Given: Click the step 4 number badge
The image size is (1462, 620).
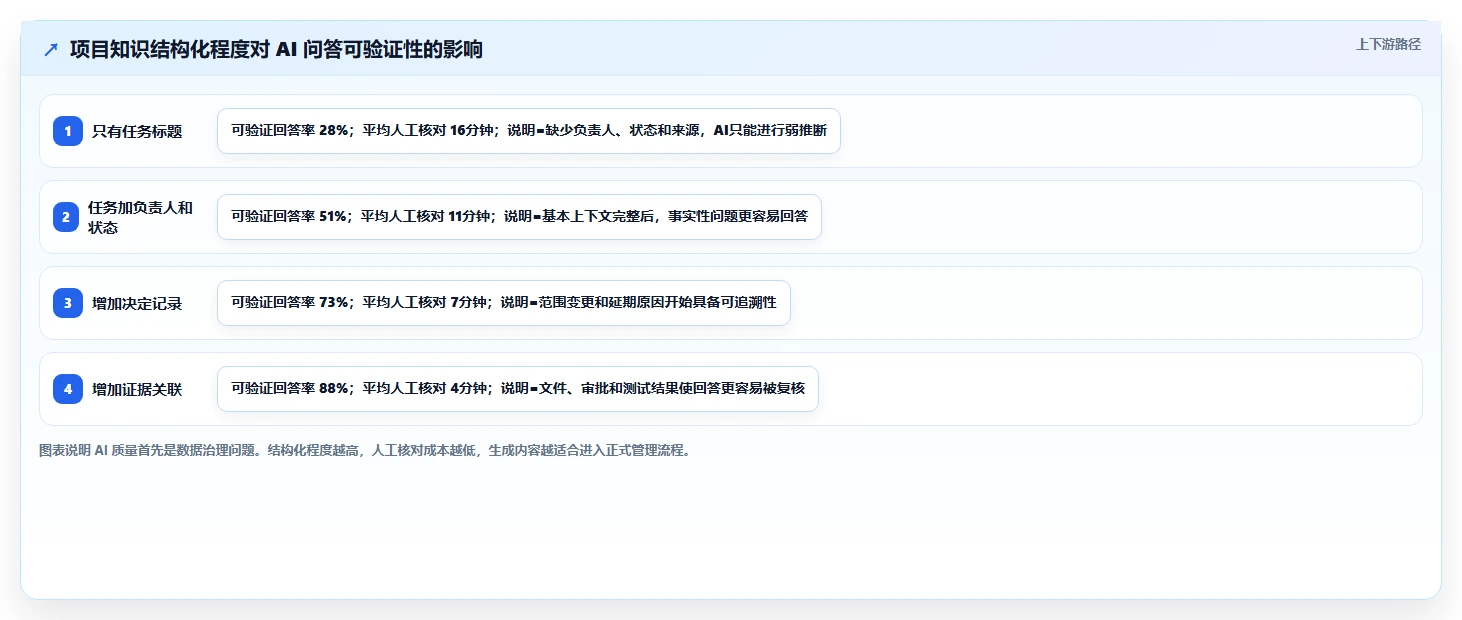Looking at the screenshot, I should tap(68, 389).
